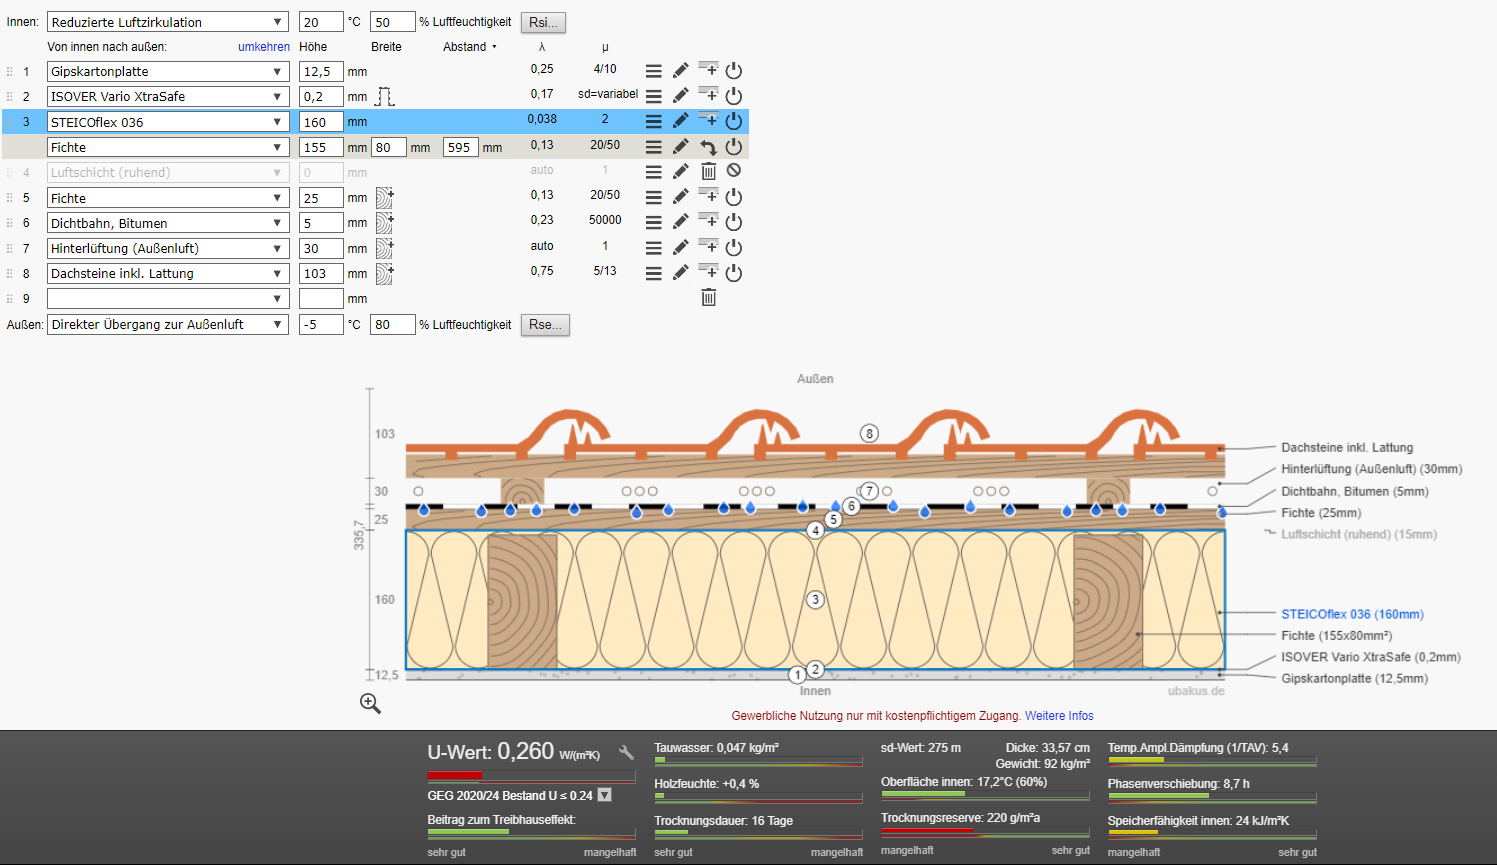This screenshot has width=1497, height=865.
Task: Select layer marker 8 in the cross-section
Action: tap(869, 433)
